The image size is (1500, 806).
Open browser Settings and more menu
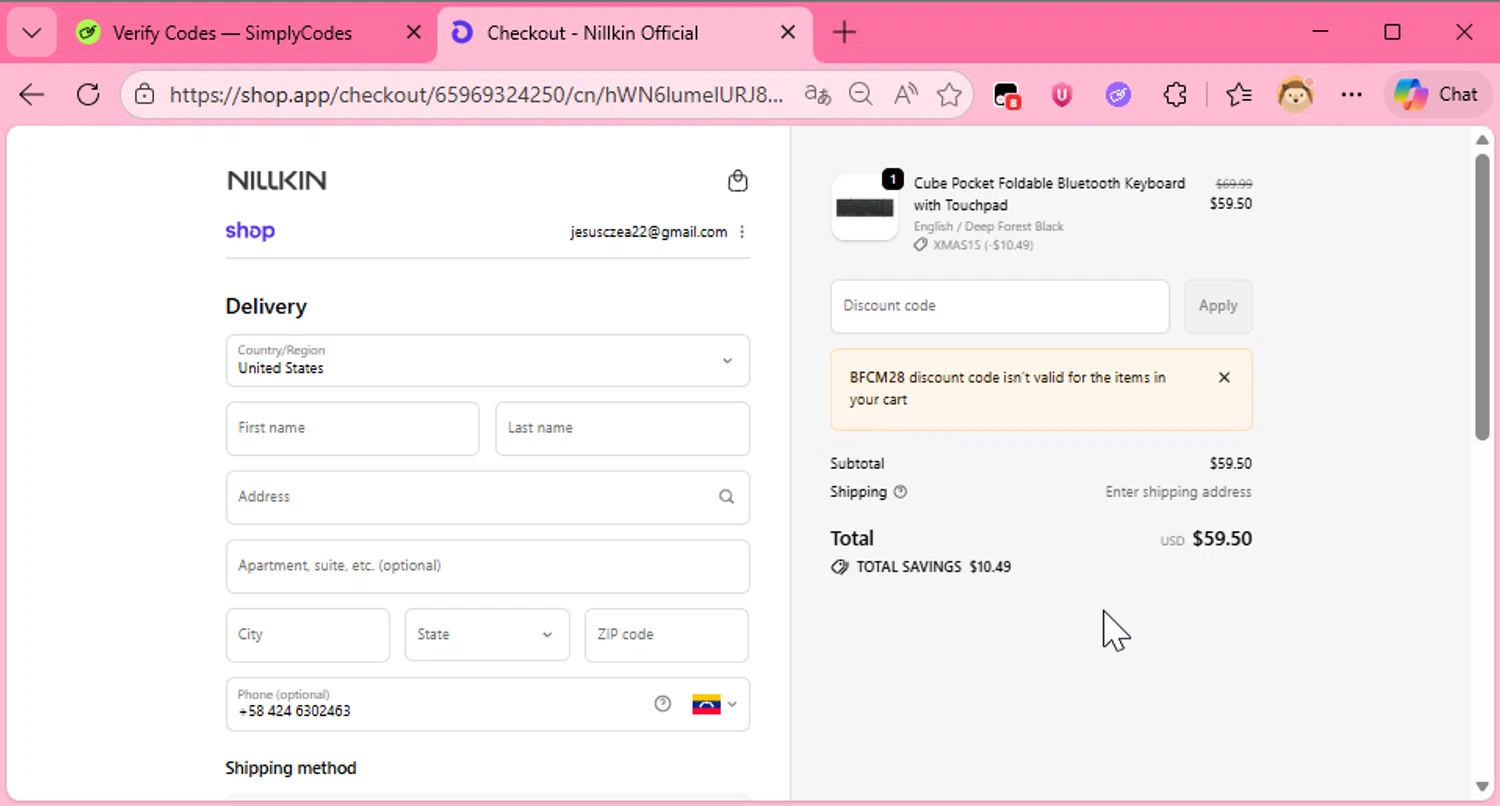1352,95
